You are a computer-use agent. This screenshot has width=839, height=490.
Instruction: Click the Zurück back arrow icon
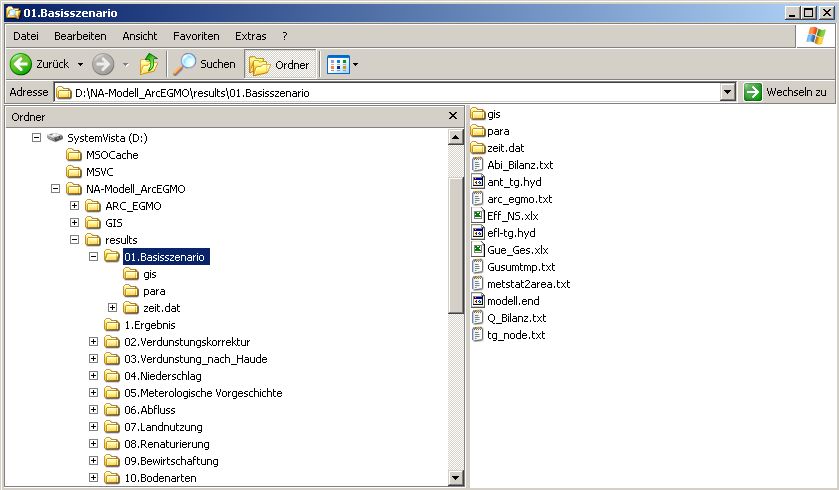pos(21,64)
